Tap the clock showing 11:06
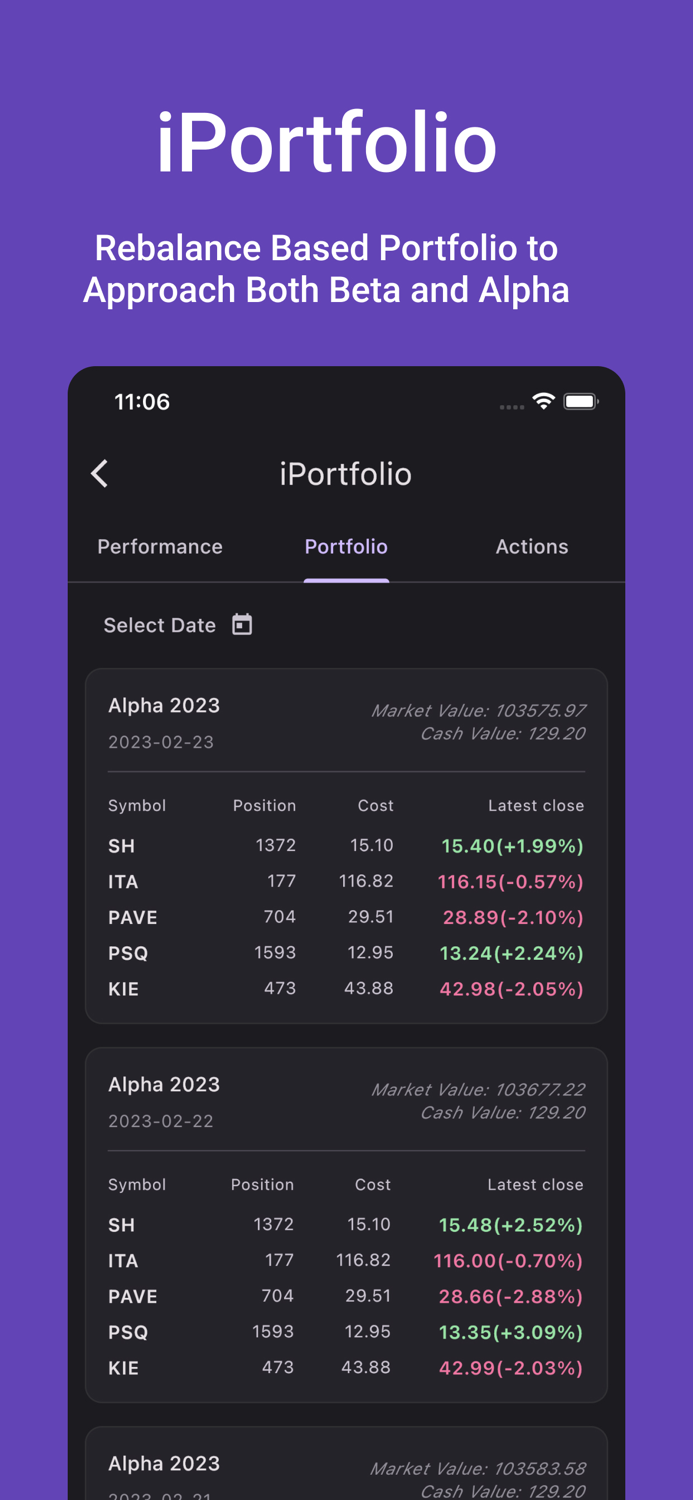Image resolution: width=693 pixels, height=1500 pixels. click(x=142, y=401)
